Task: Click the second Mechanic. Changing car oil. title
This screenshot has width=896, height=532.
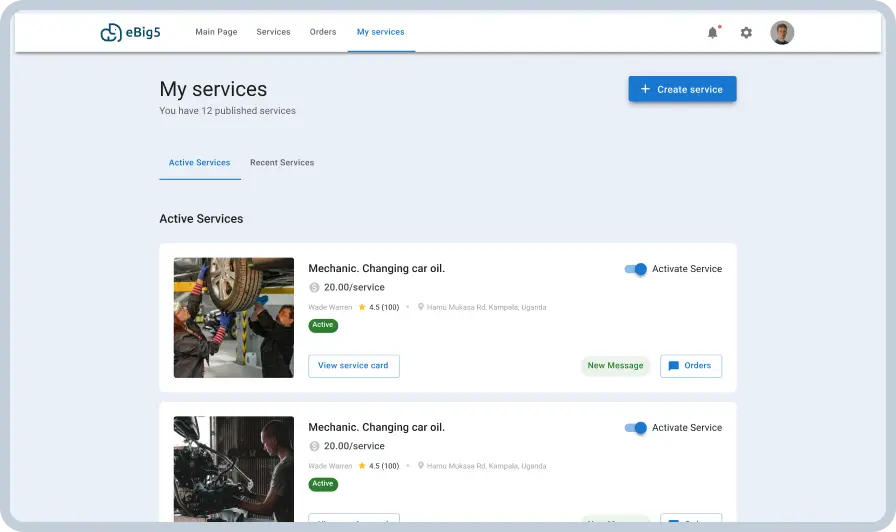Action: pos(377,427)
